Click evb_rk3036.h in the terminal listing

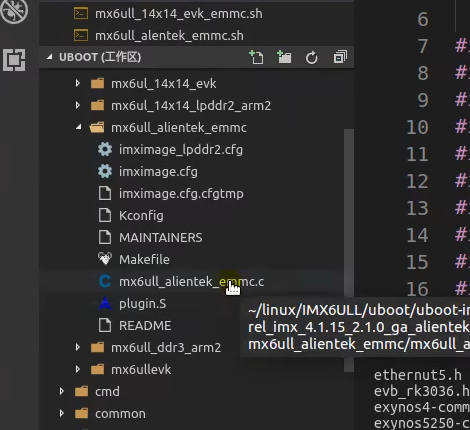point(422,391)
